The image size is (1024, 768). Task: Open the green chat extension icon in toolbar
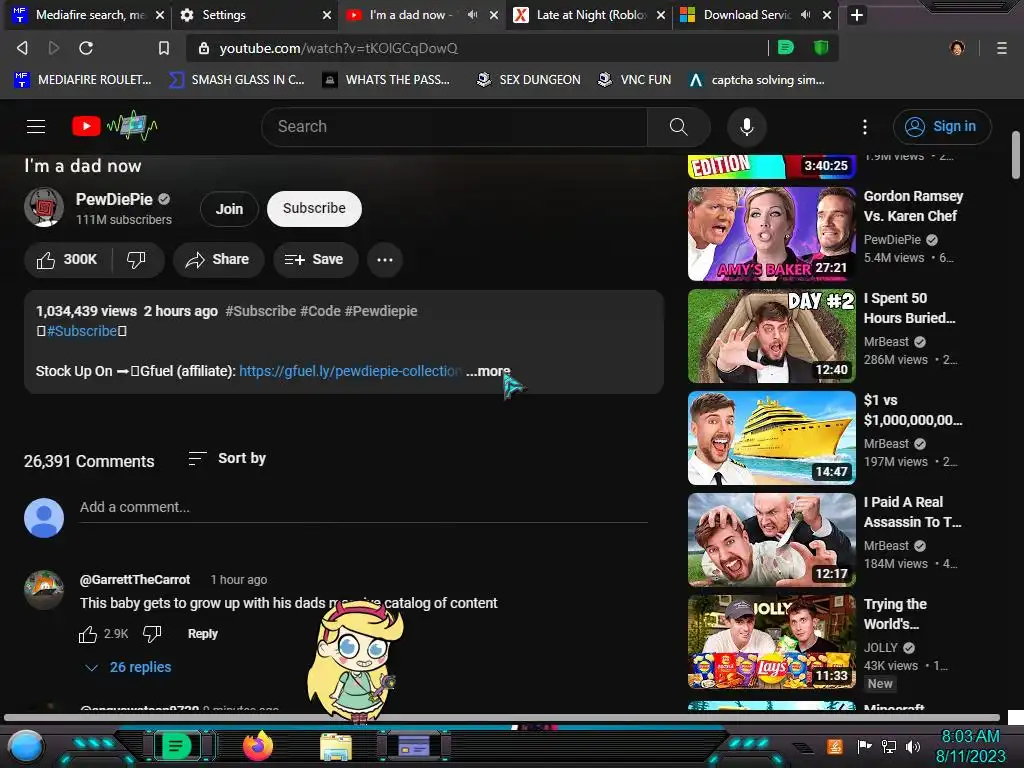pos(786,48)
